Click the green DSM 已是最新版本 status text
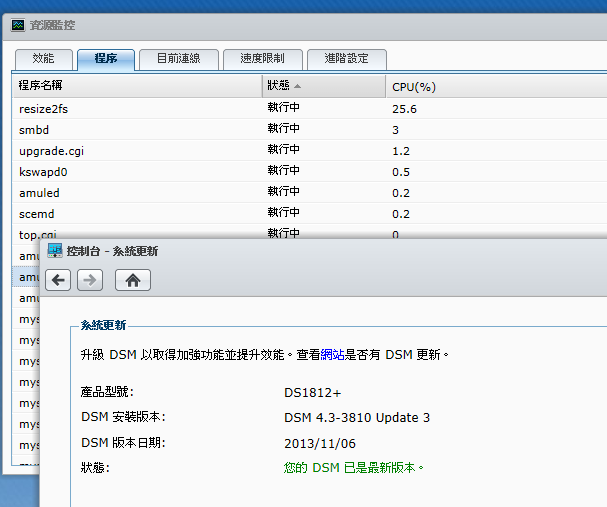This screenshot has height=507, width=607. tap(354, 468)
